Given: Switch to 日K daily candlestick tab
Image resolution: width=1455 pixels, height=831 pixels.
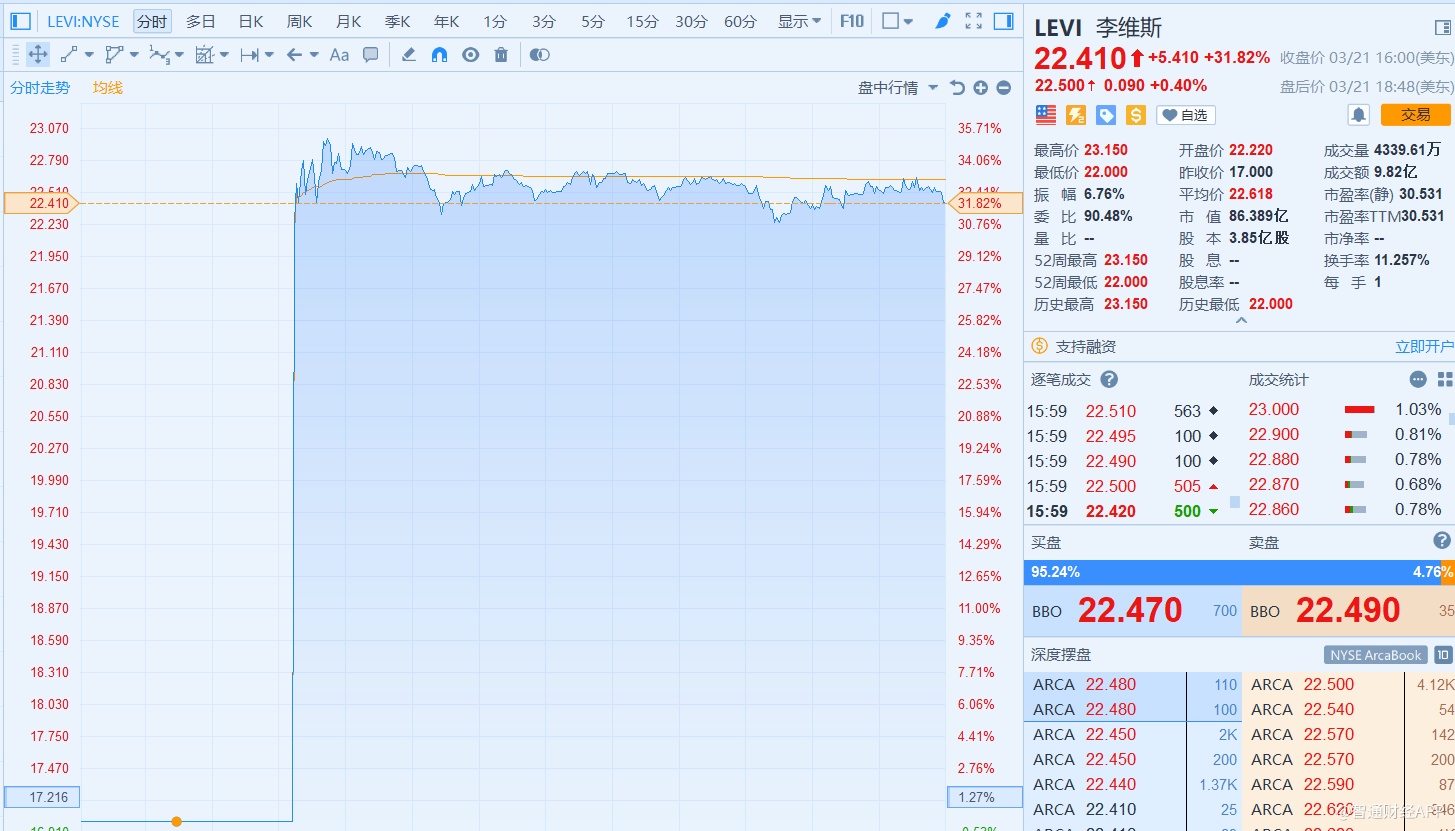Looking at the screenshot, I should [251, 21].
